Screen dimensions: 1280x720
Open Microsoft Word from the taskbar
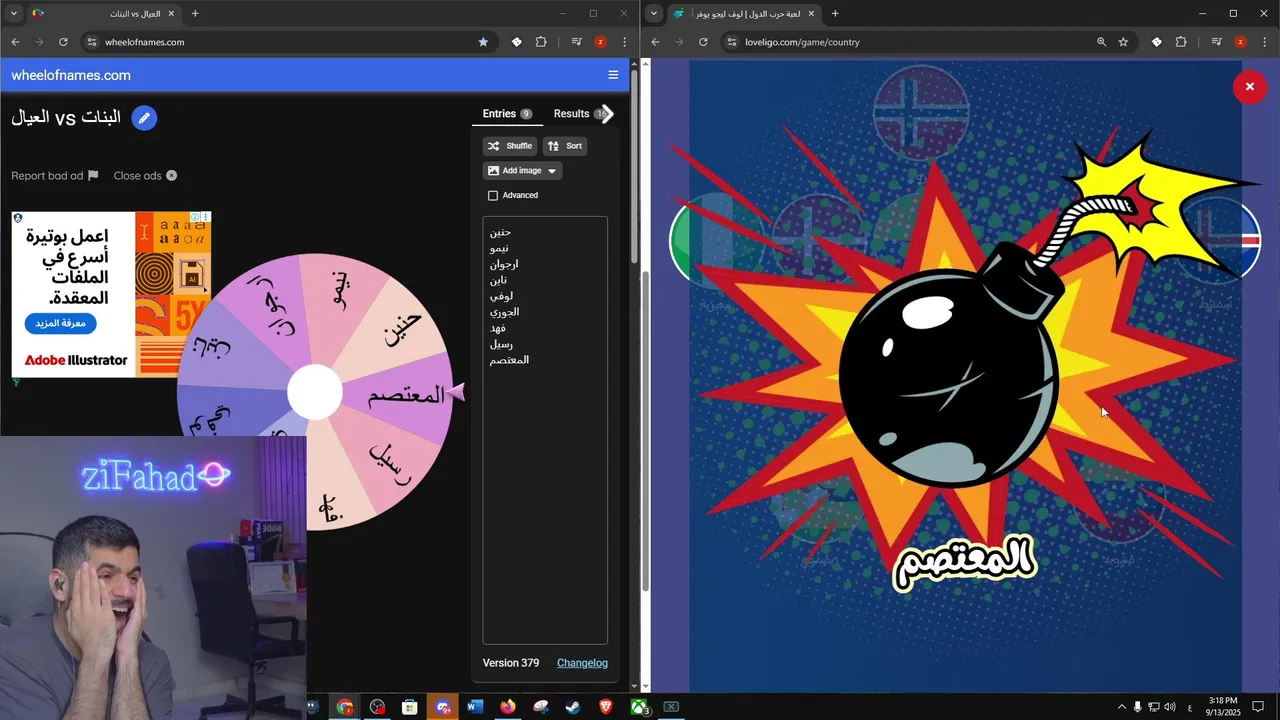point(475,707)
